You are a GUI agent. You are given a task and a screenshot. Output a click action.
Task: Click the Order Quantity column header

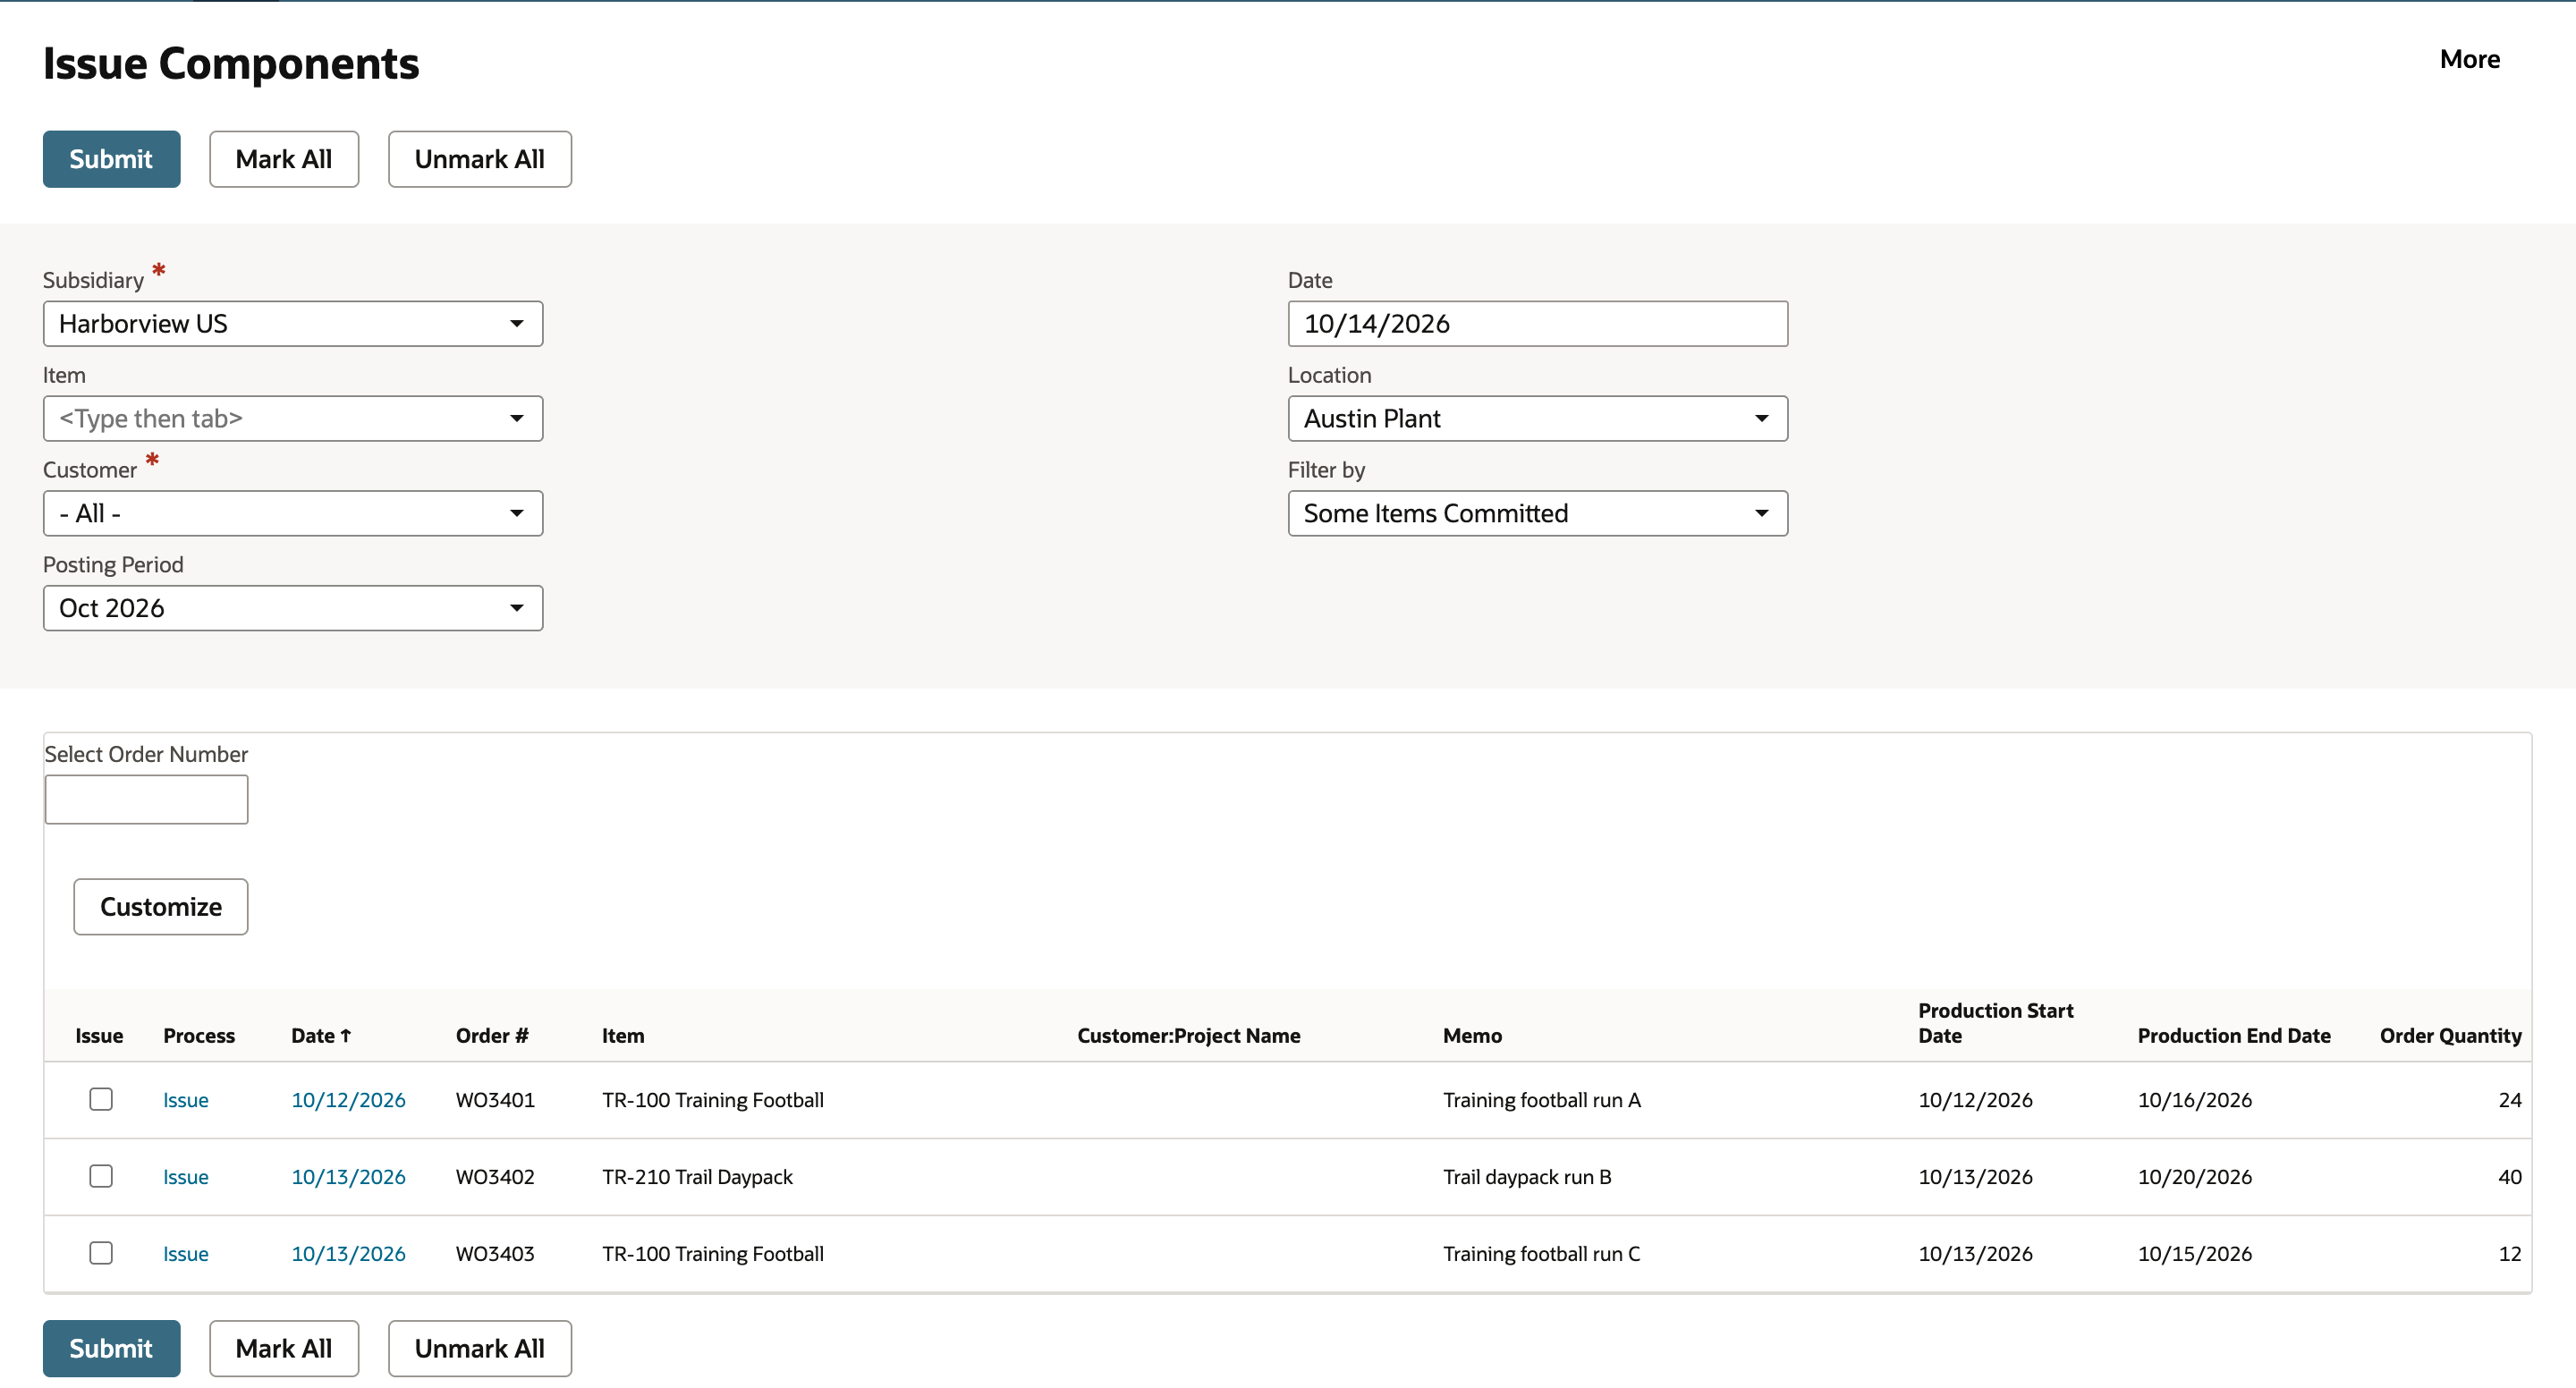[2450, 1036]
